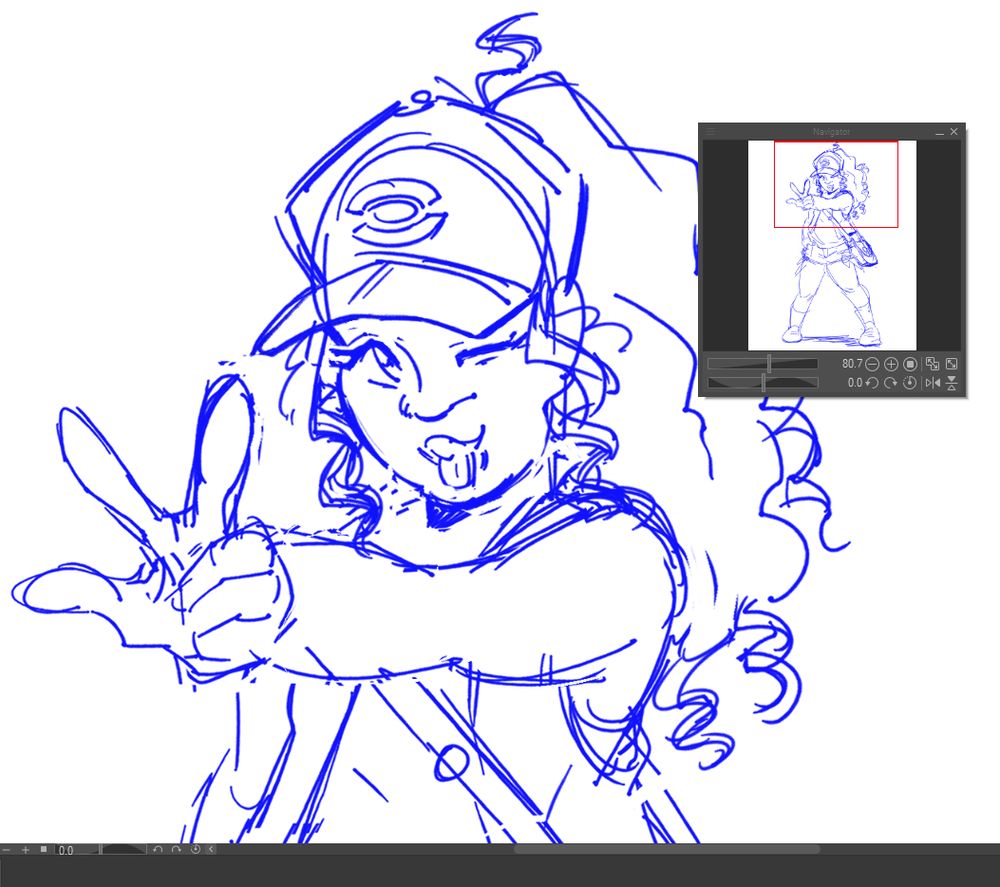Reset rotation using bottom bar icon
Viewport: 1000px width, 887px height.
(x=196, y=849)
